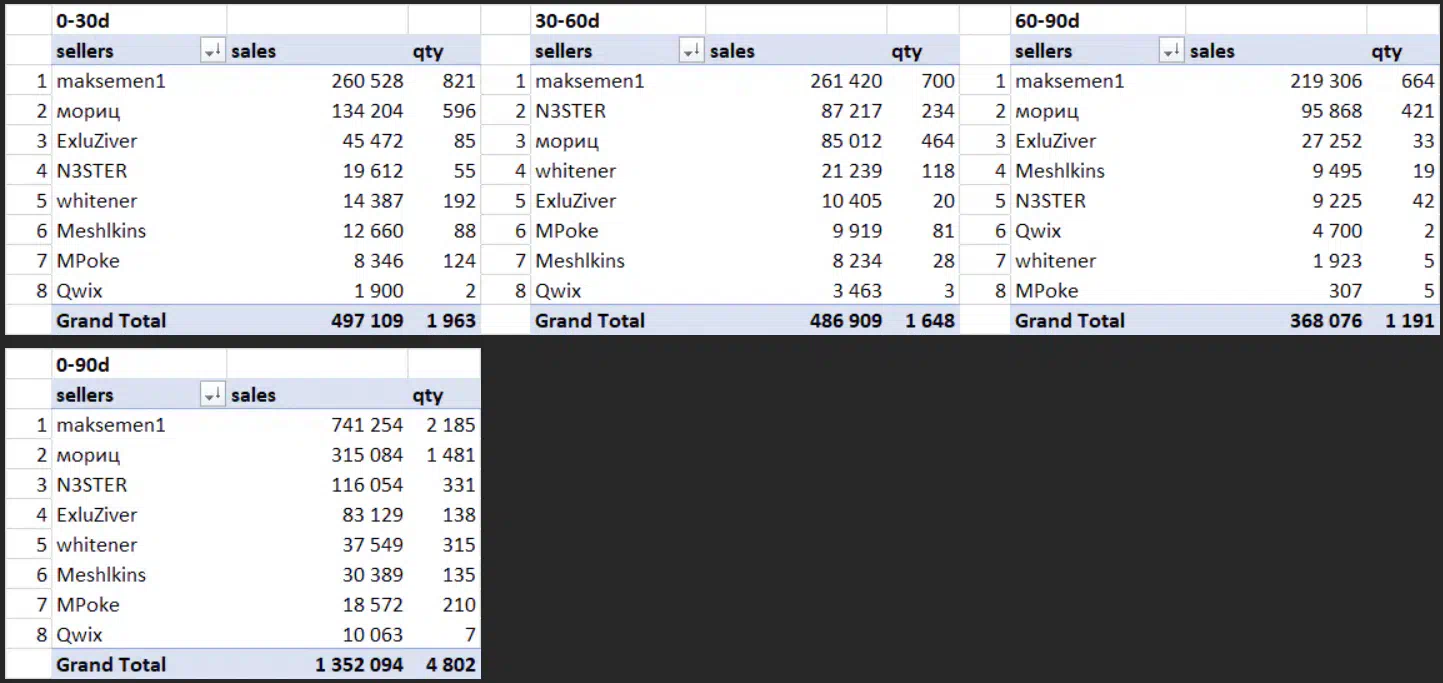Image resolution: width=1443 pixels, height=683 pixels.
Task: Select ExluZiver sales value 27 252
Action: [1331, 141]
